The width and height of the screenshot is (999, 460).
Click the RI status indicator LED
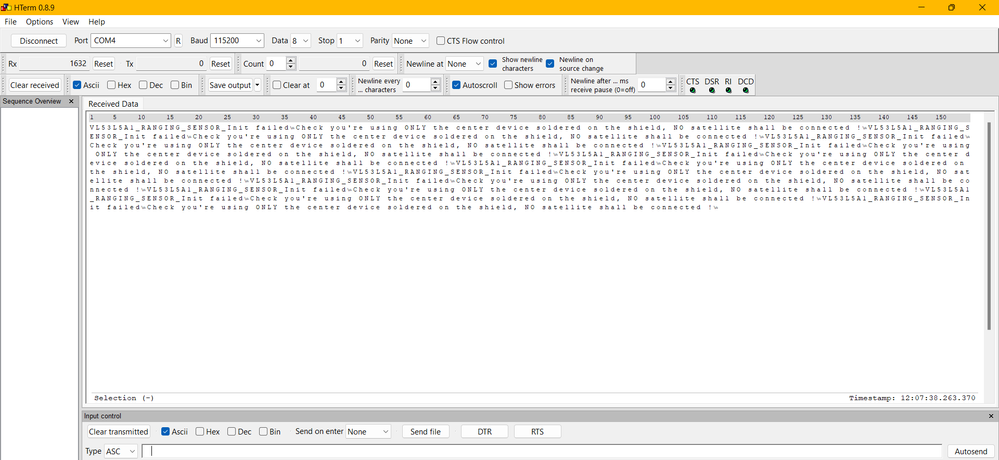[x=728, y=90]
